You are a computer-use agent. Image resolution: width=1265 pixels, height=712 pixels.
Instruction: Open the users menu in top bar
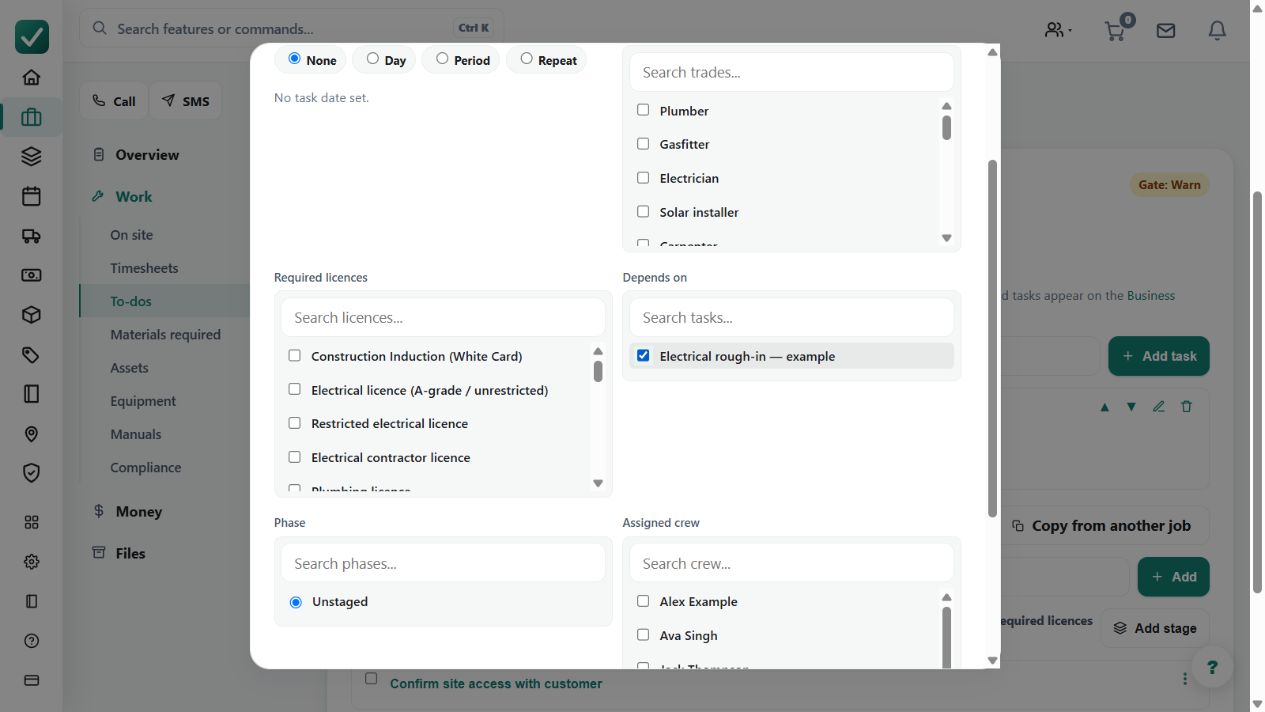1058,30
